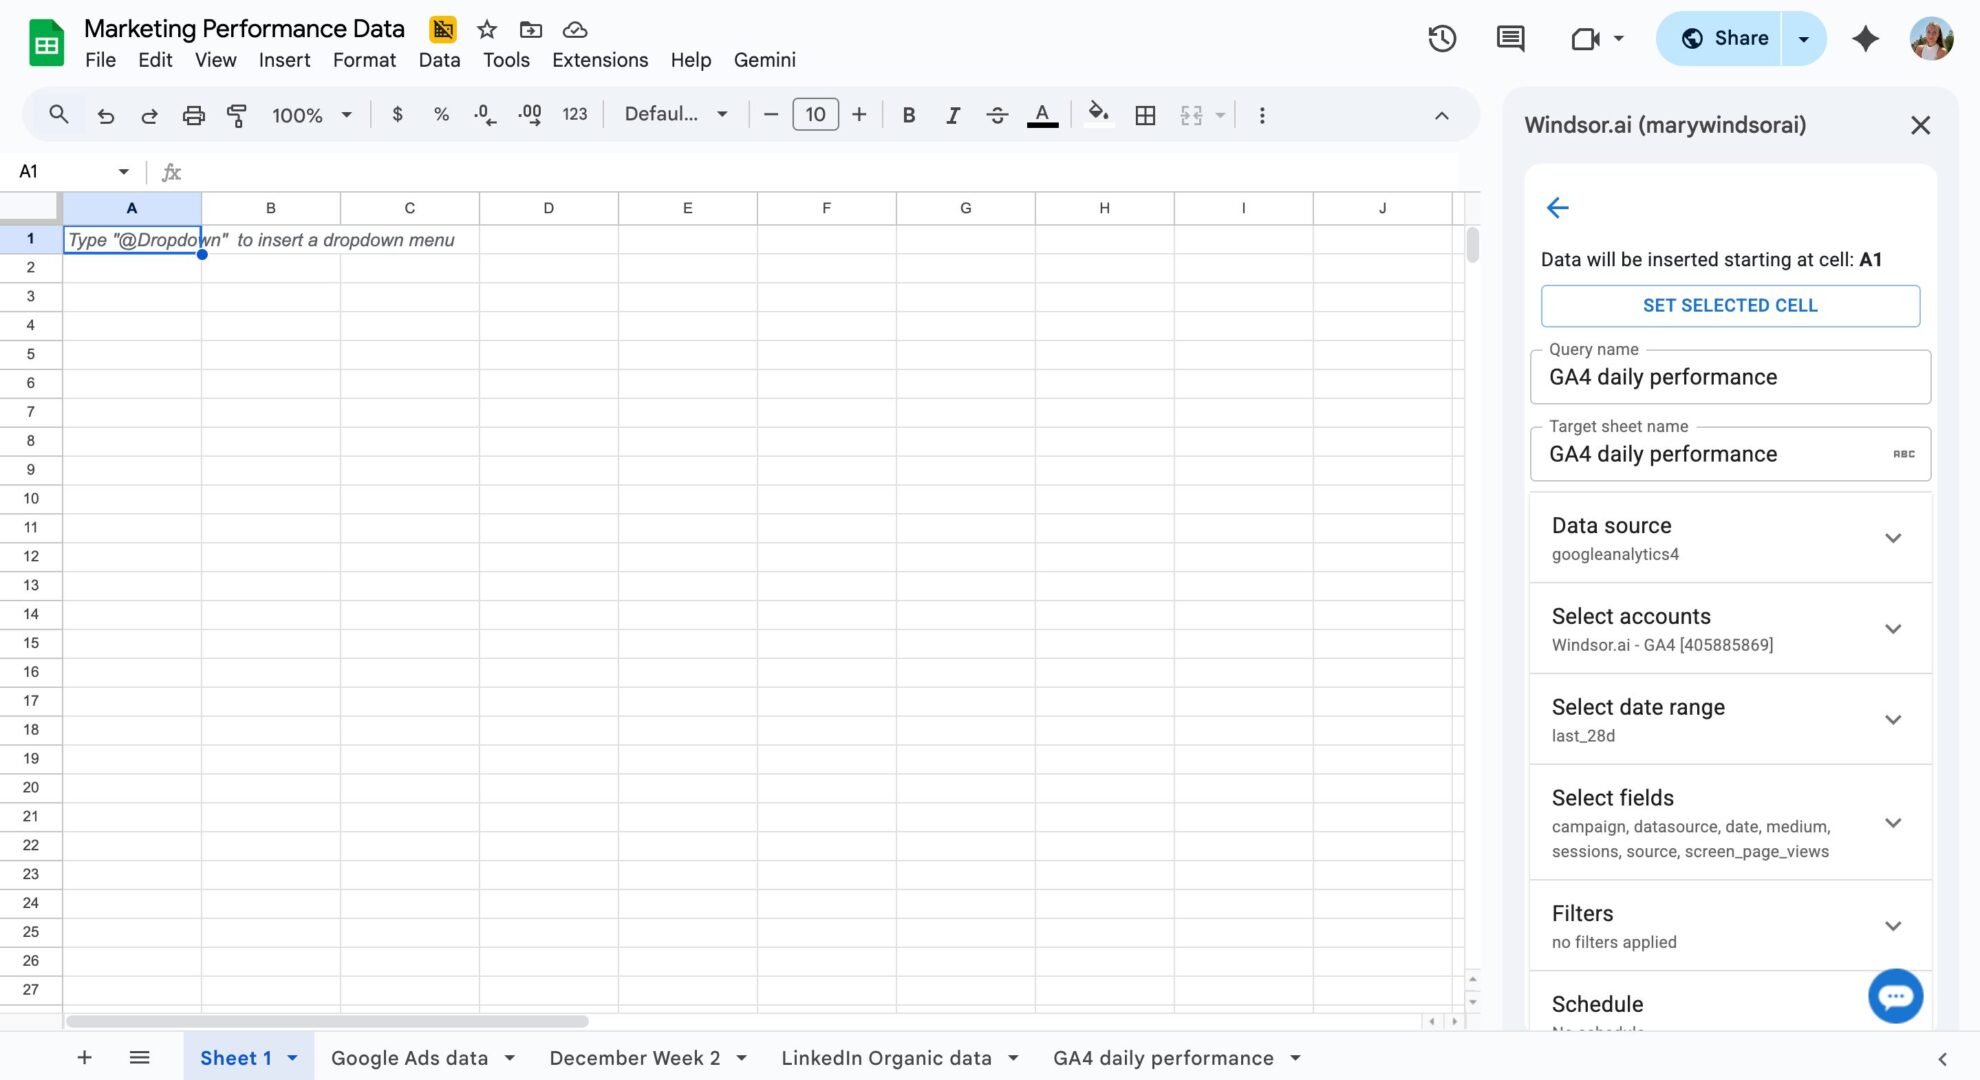Open more toolbar options (three dots)
The image size is (1980, 1080).
[x=1262, y=115]
